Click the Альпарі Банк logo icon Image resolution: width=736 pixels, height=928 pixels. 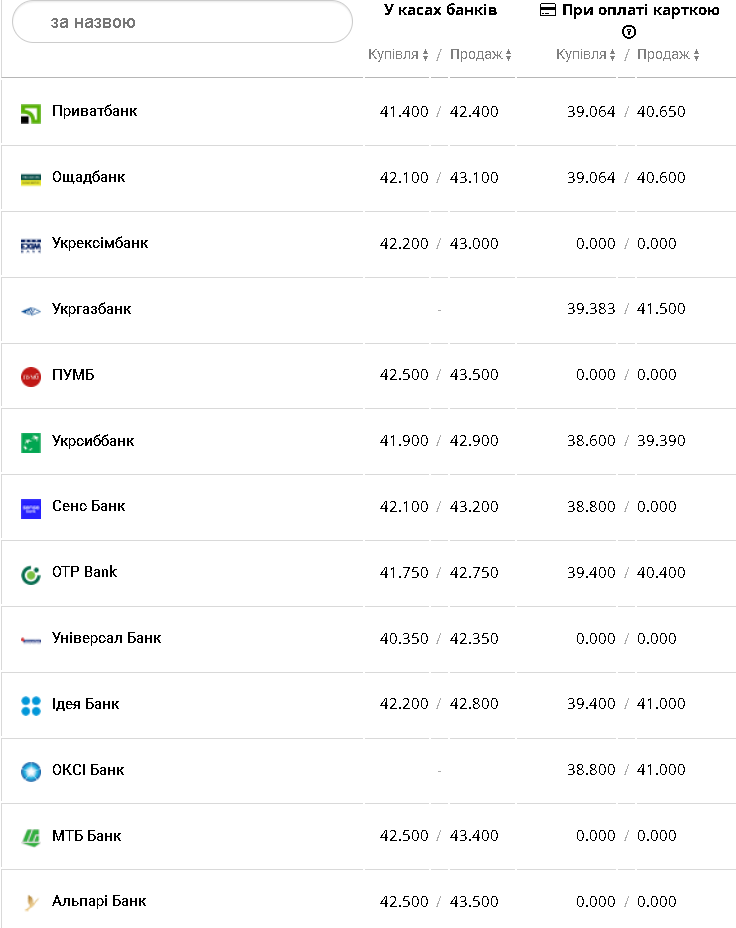30,902
